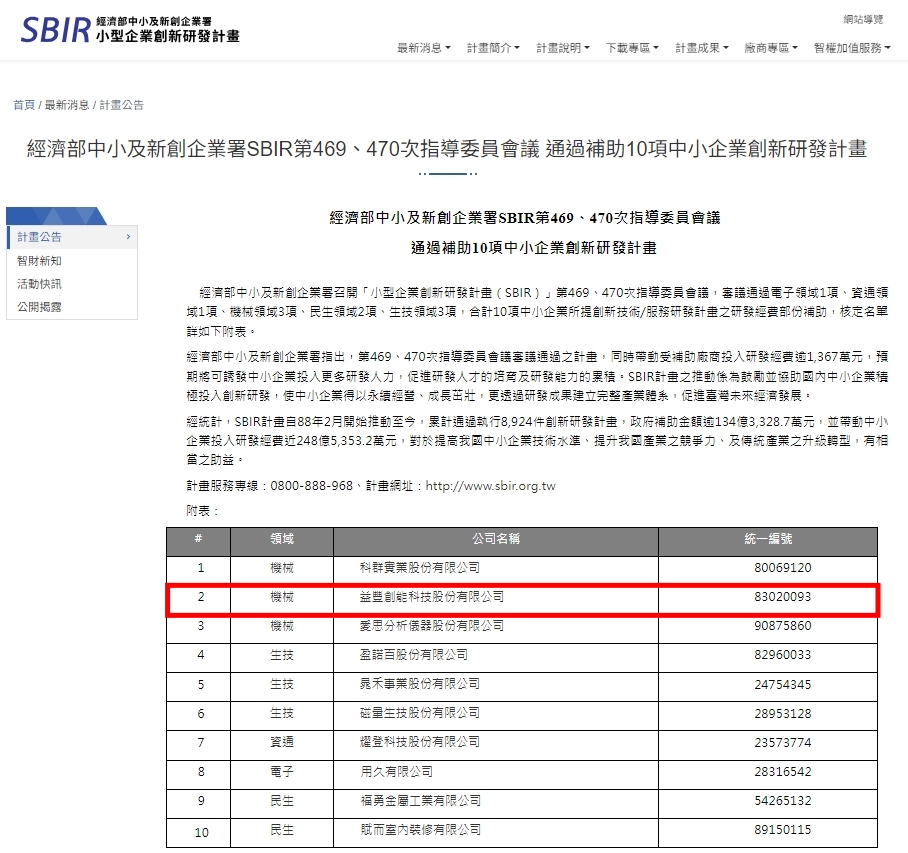Open the 下載專區 dropdown
908x853 pixels.
[x=632, y=48]
